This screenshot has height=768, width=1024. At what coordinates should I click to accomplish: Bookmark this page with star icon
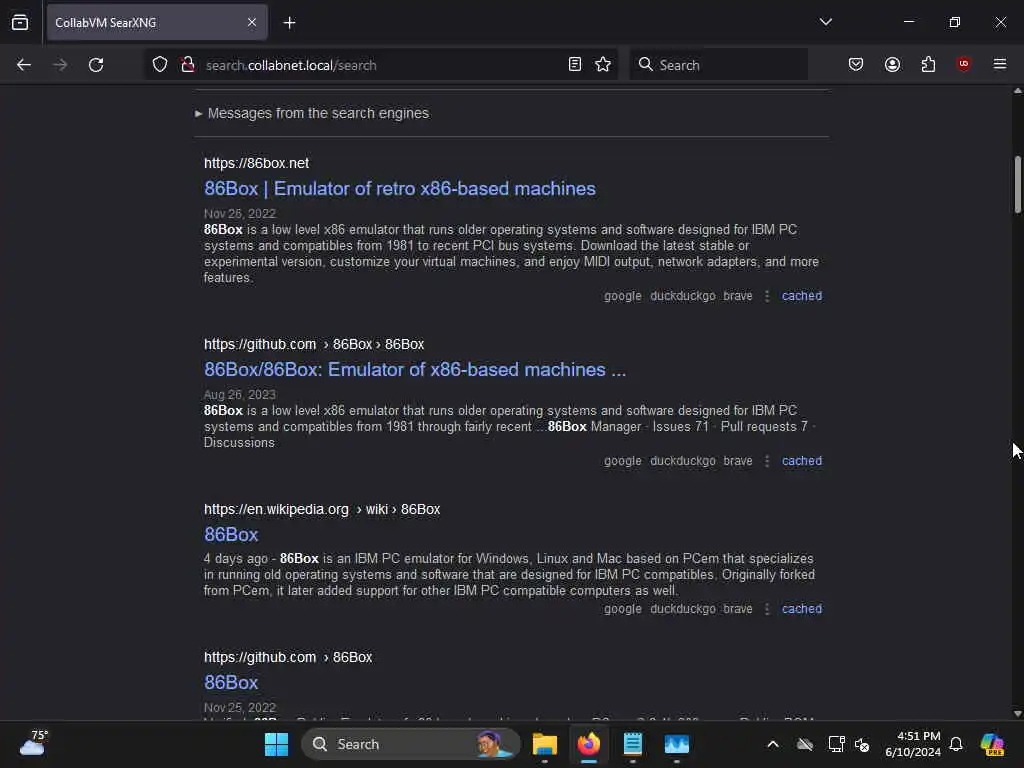pyautogui.click(x=603, y=64)
